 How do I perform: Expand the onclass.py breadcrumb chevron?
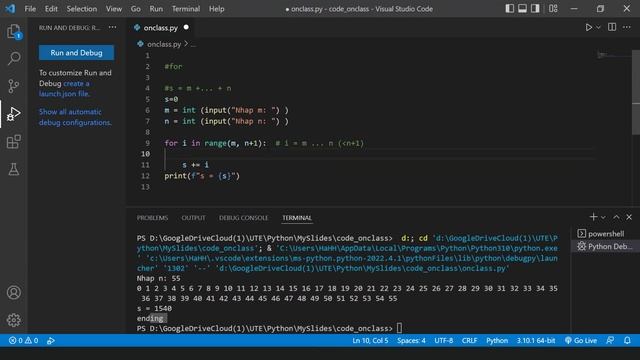click(x=186, y=44)
